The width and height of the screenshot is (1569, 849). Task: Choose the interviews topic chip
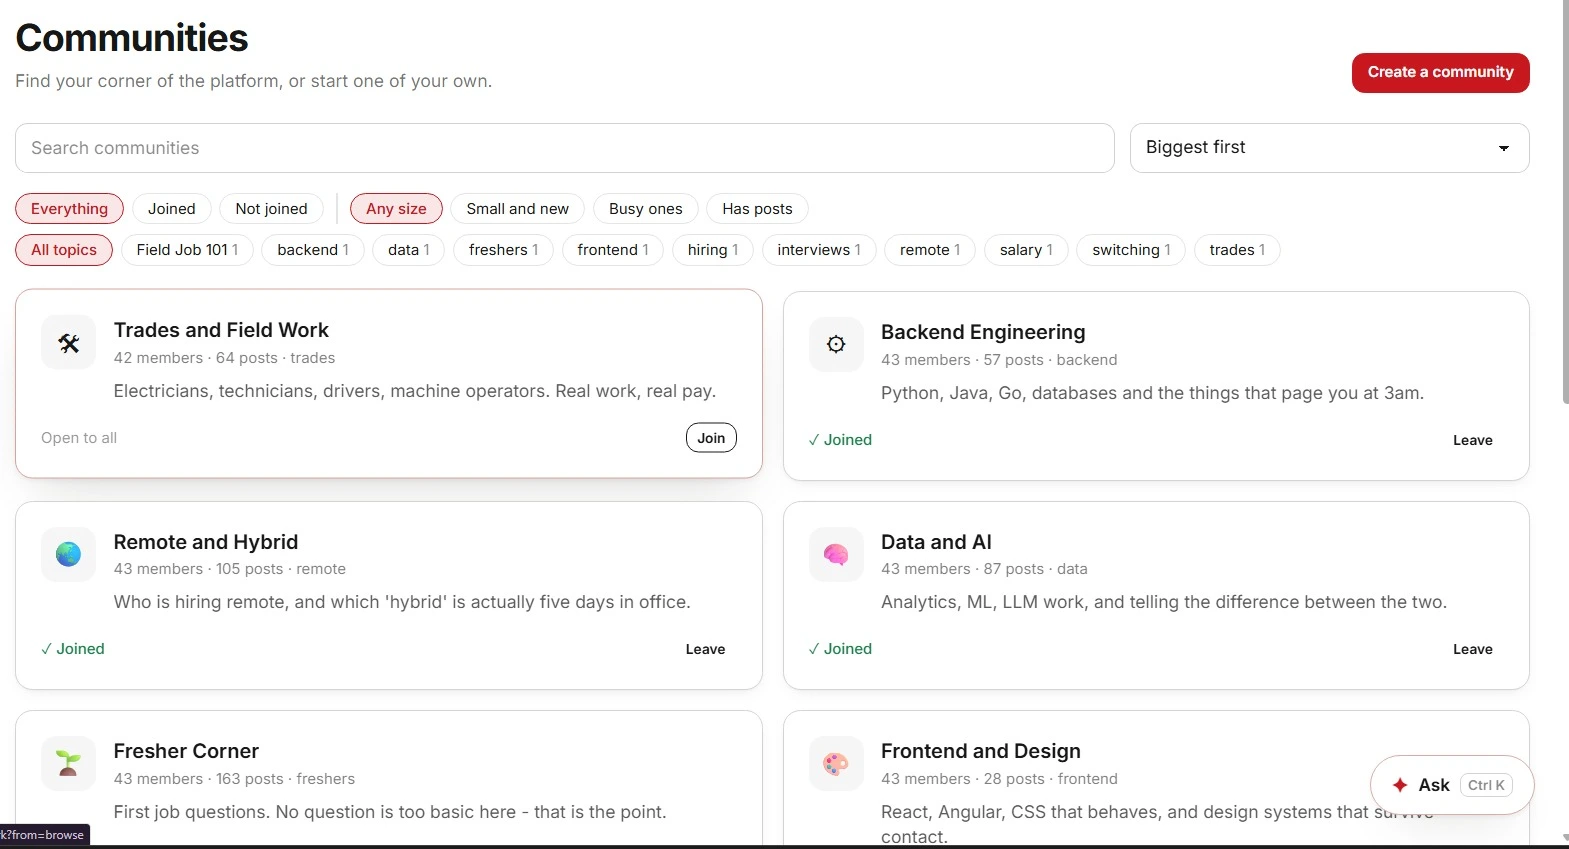(819, 250)
